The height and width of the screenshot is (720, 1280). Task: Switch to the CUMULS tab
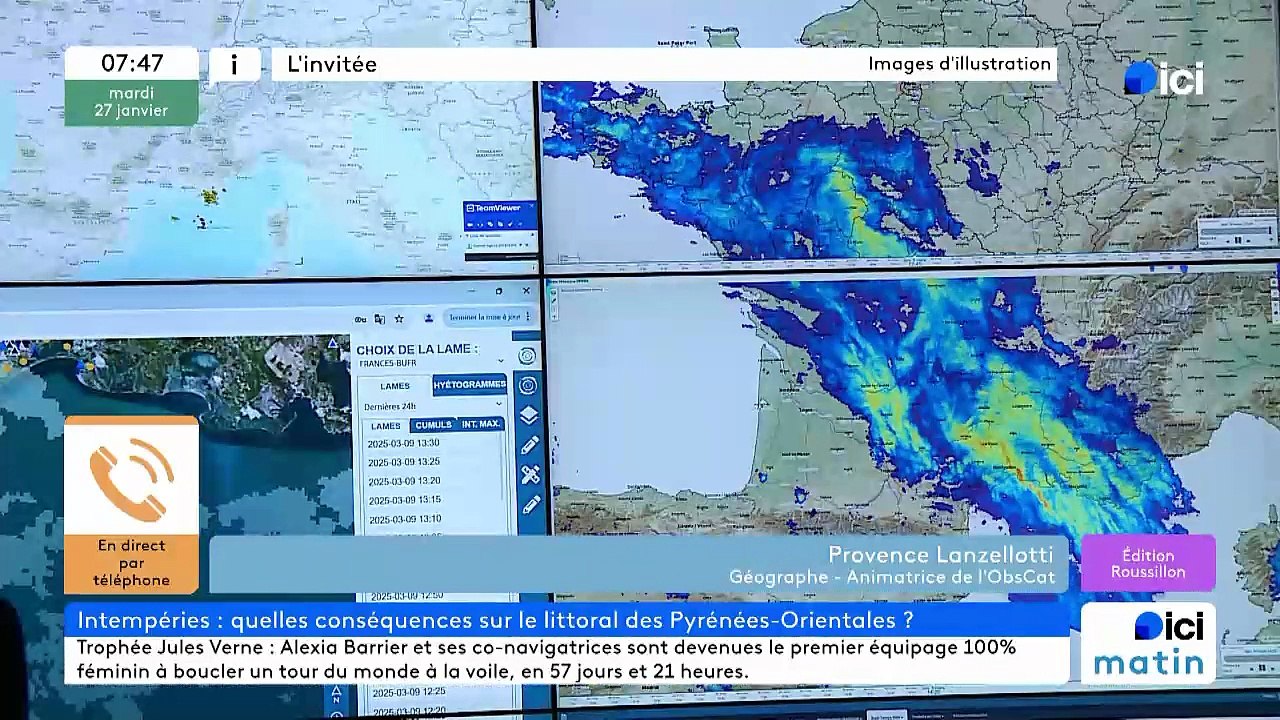coord(433,425)
